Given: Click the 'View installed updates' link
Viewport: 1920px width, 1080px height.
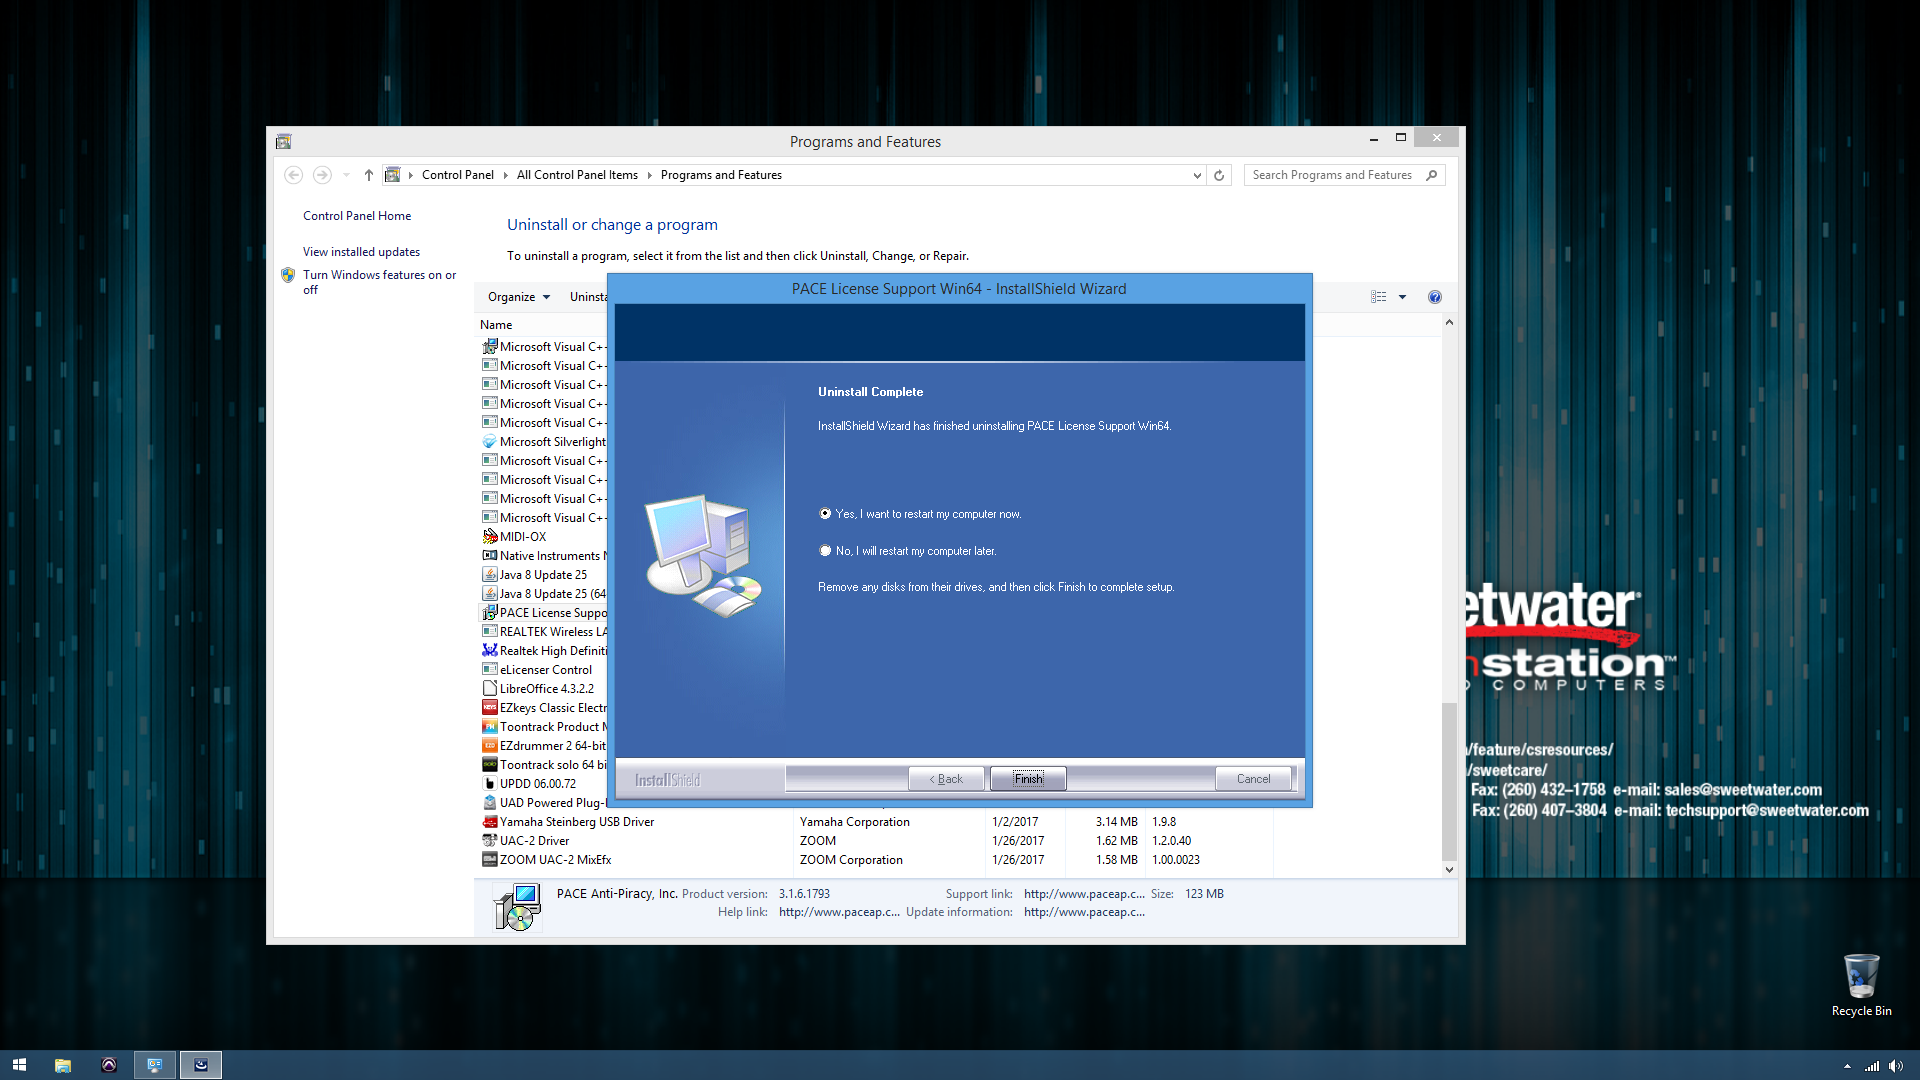Looking at the screenshot, I should point(361,252).
